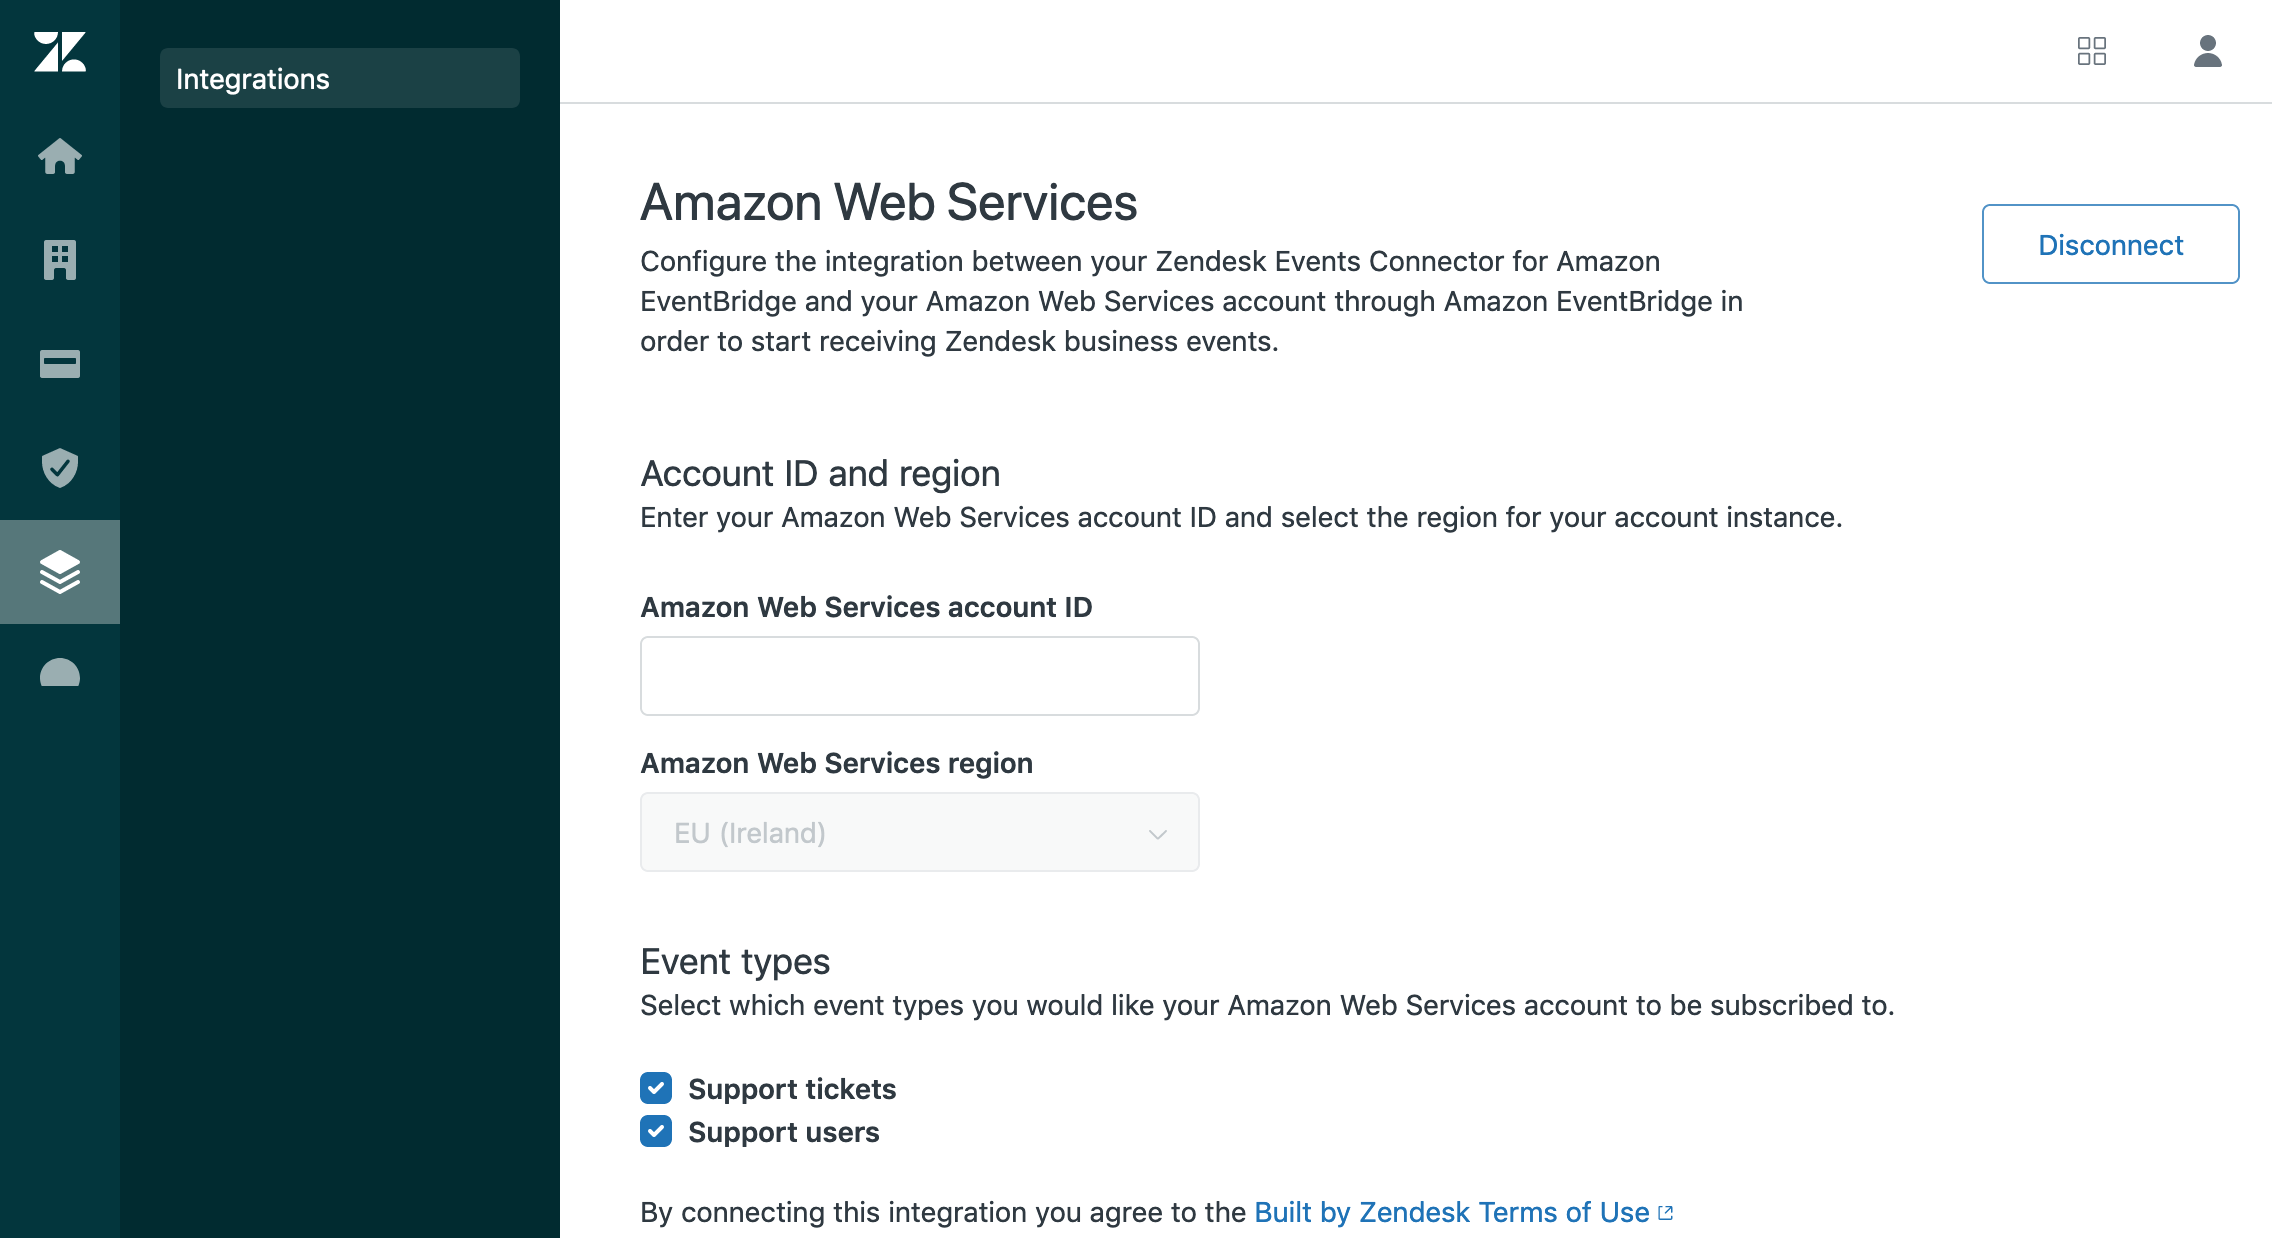The height and width of the screenshot is (1238, 2272).
Task: Click the Amazon Web Services account ID field
Action: click(x=919, y=676)
